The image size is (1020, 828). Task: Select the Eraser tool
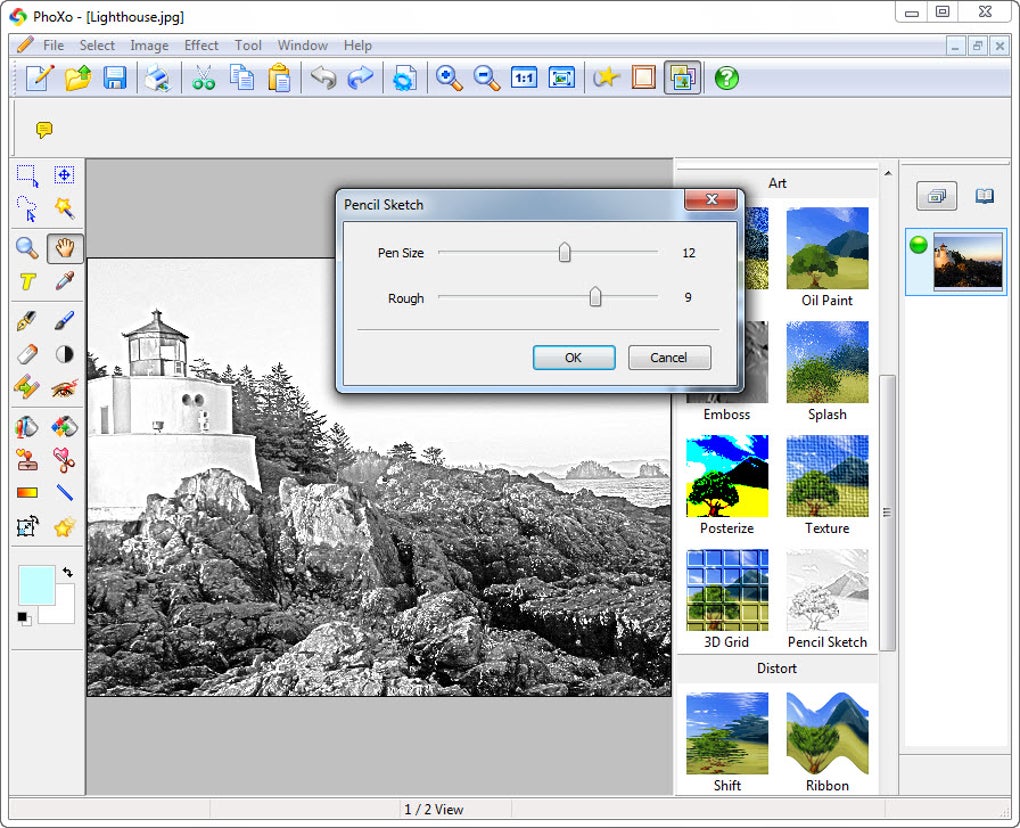point(27,354)
